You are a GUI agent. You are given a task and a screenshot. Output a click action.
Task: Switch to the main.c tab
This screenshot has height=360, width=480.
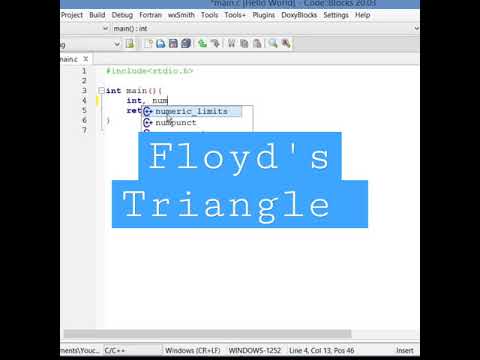[x=69, y=59]
